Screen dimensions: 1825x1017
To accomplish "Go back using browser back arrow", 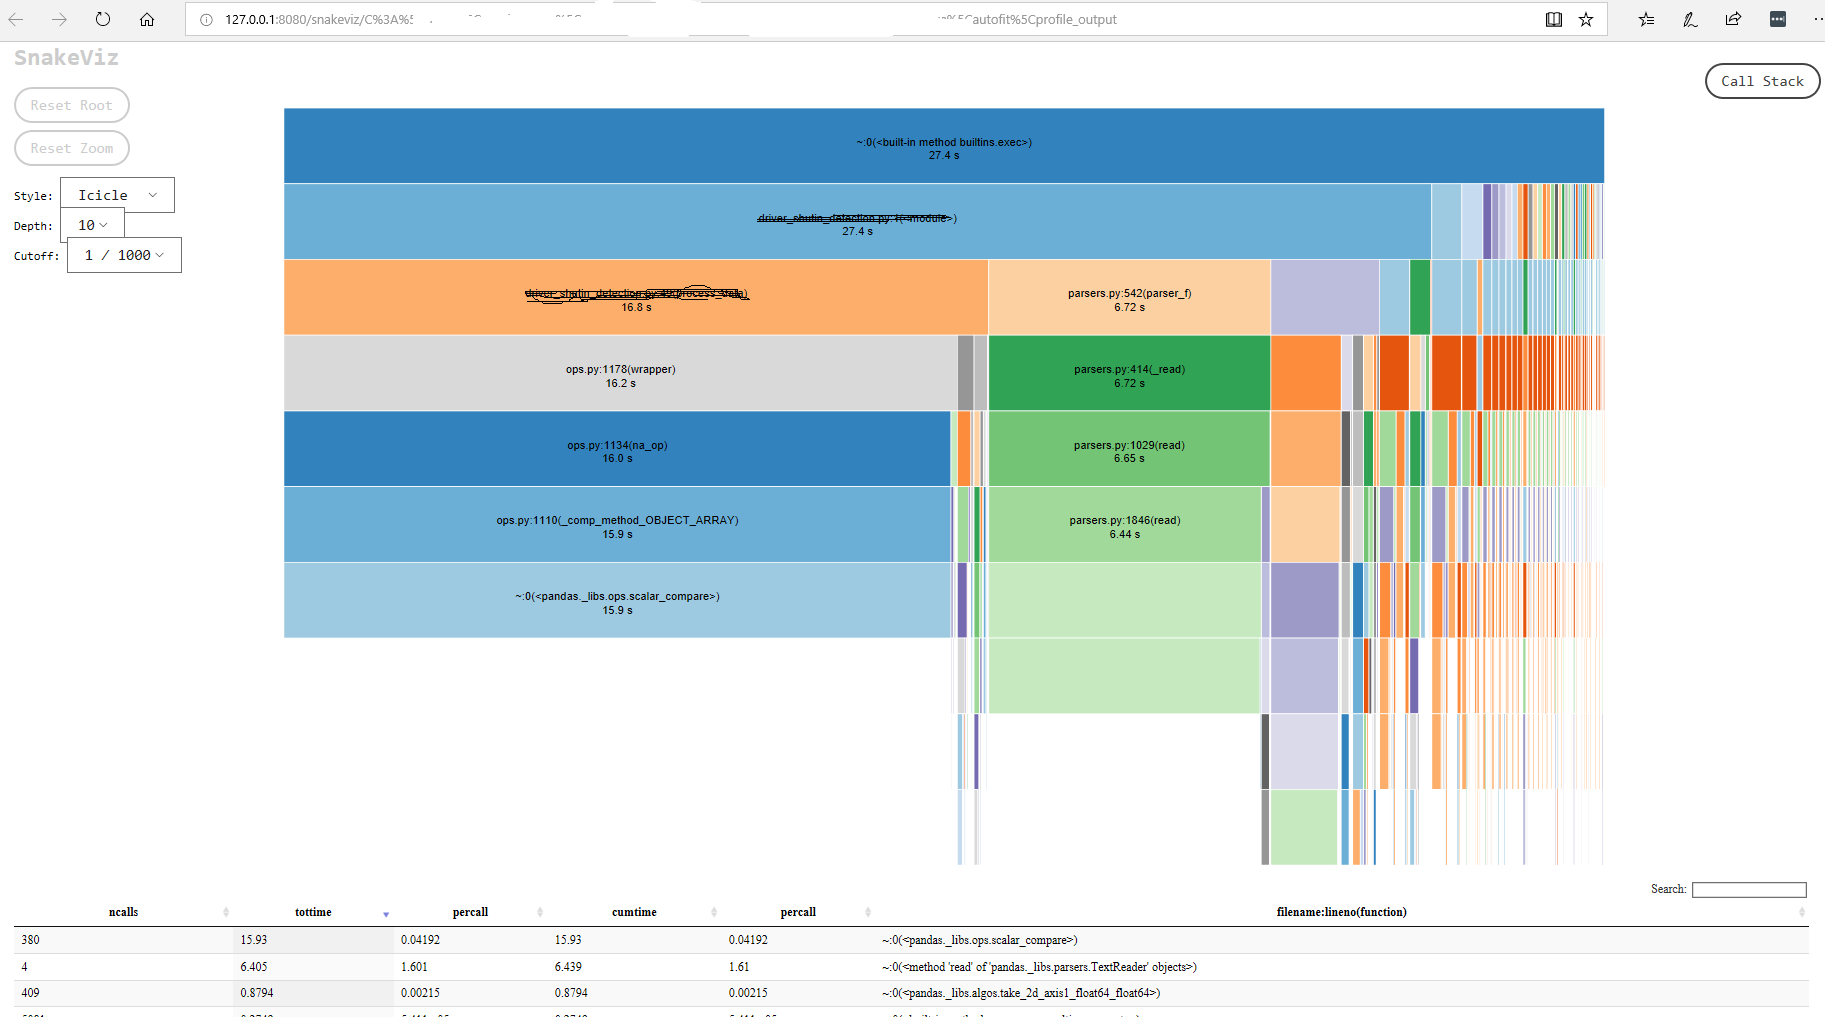I will point(16,19).
